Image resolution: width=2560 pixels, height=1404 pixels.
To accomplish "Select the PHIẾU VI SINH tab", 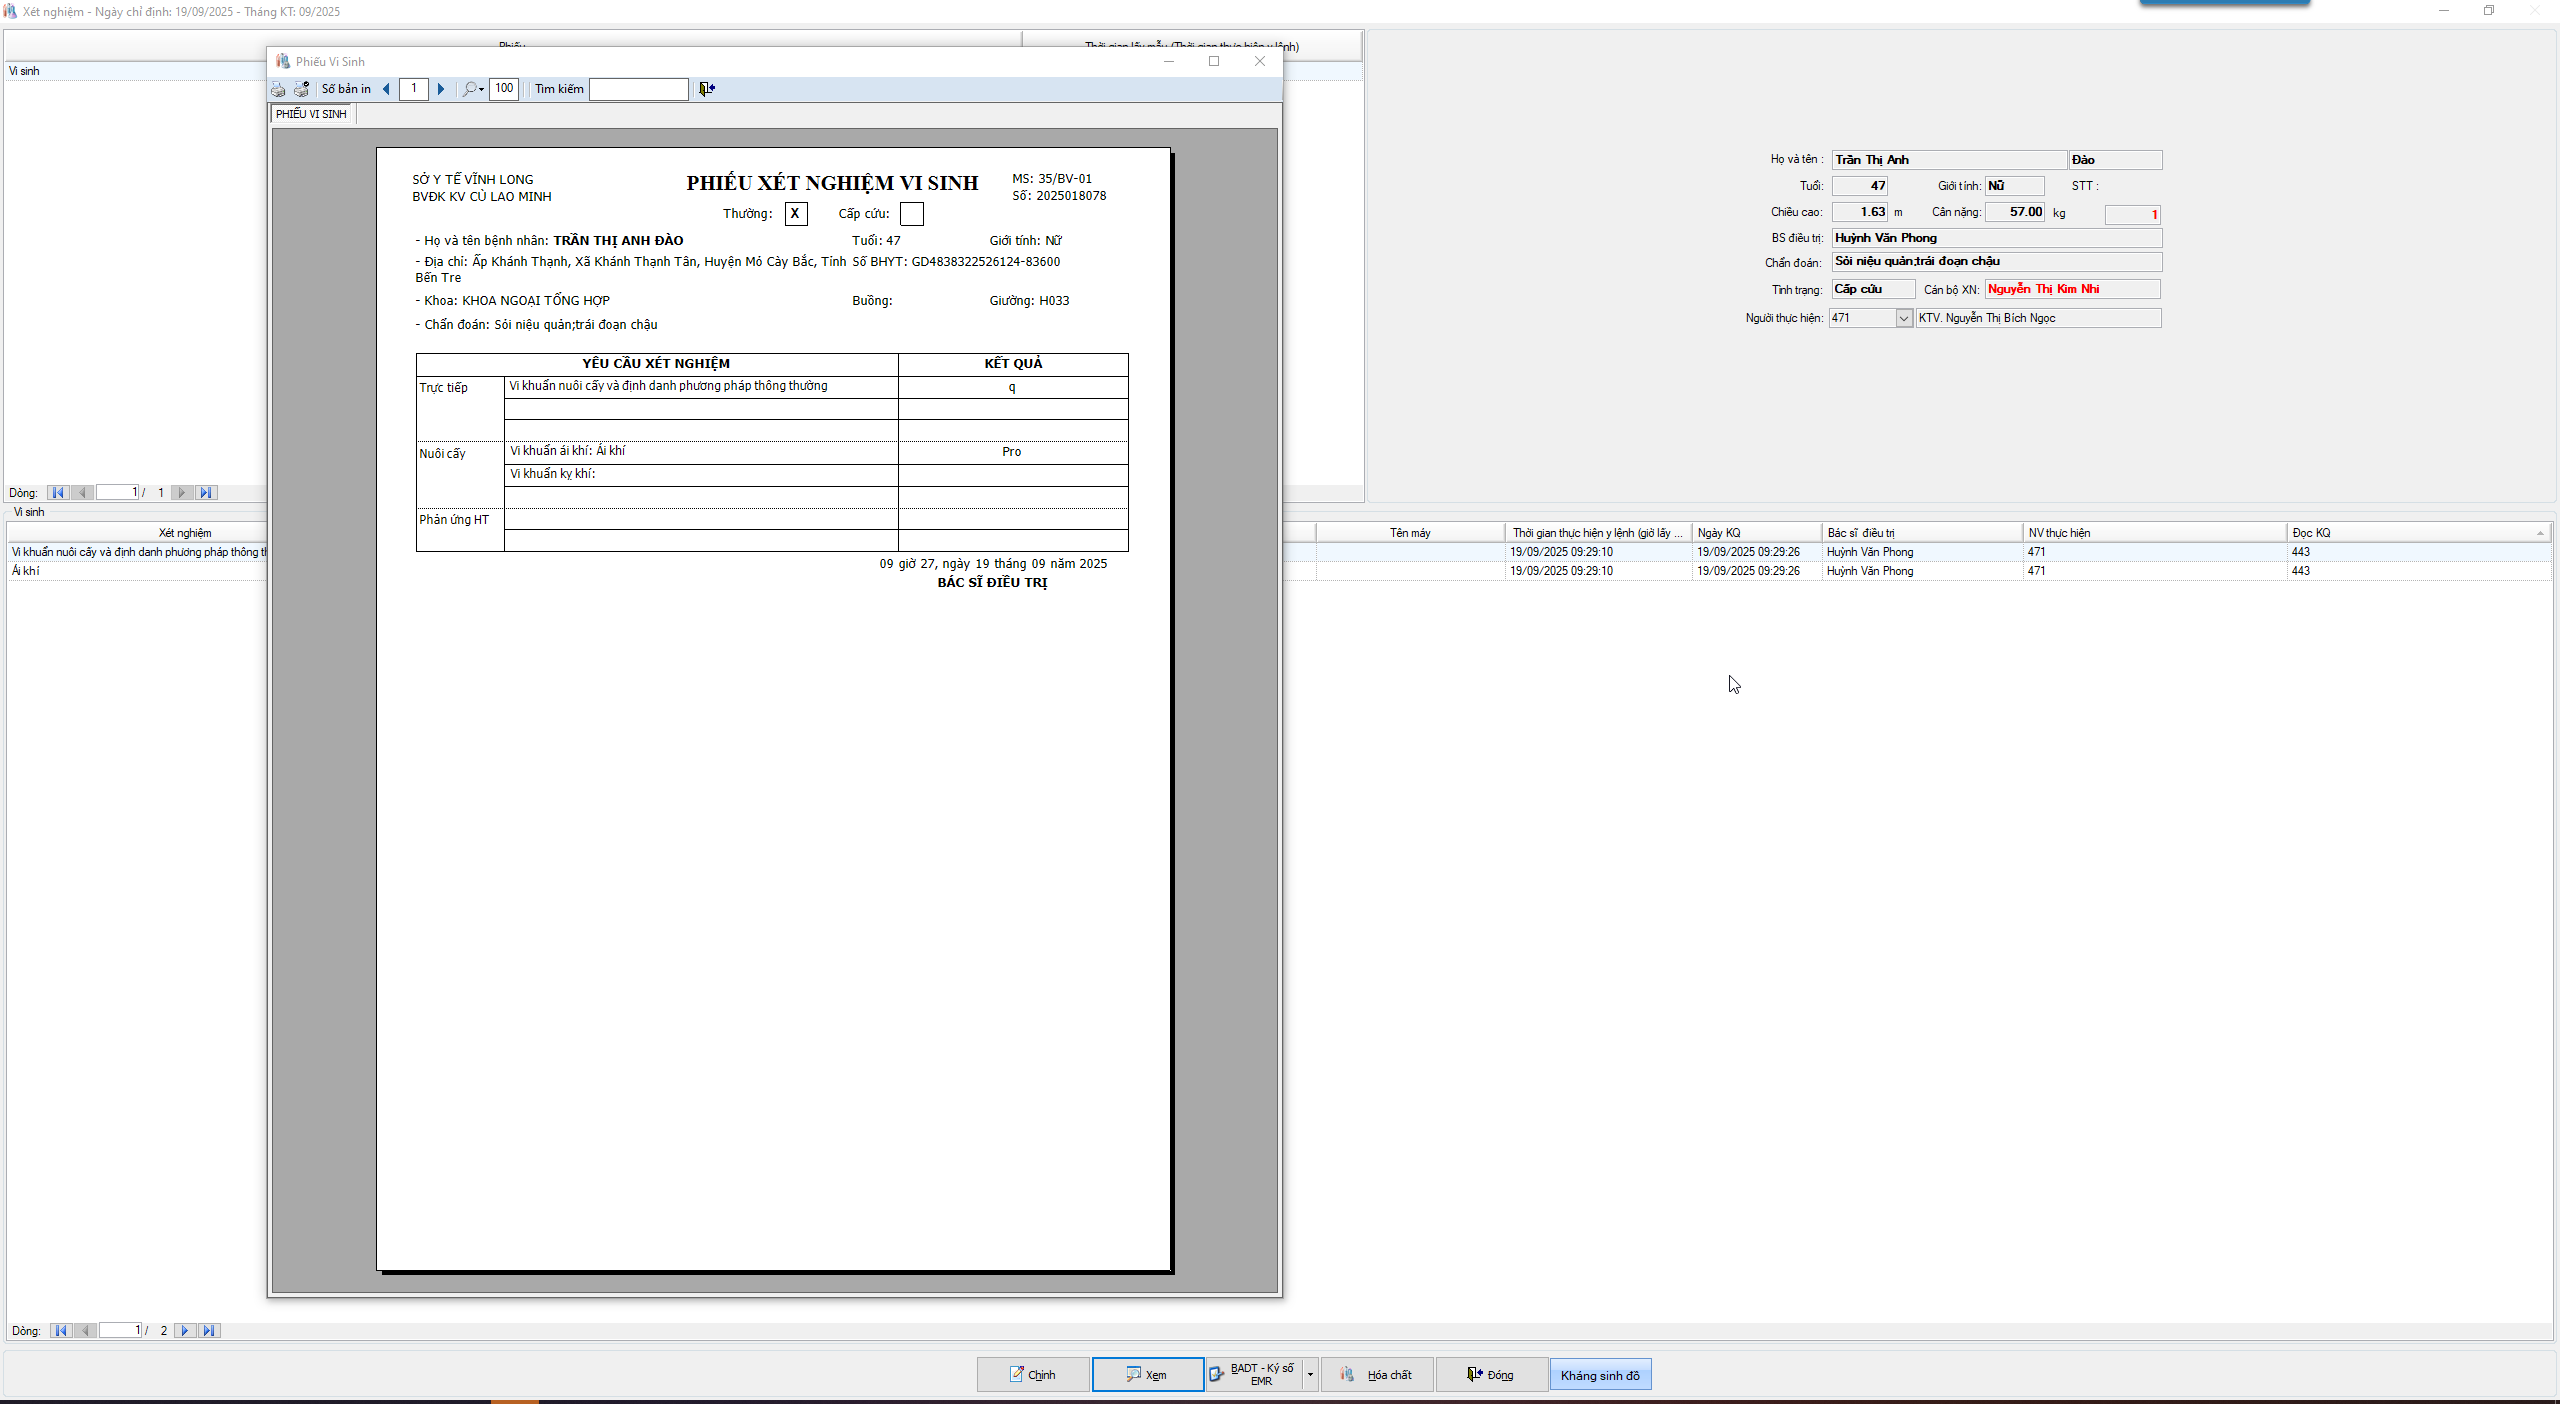I will click(x=311, y=114).
